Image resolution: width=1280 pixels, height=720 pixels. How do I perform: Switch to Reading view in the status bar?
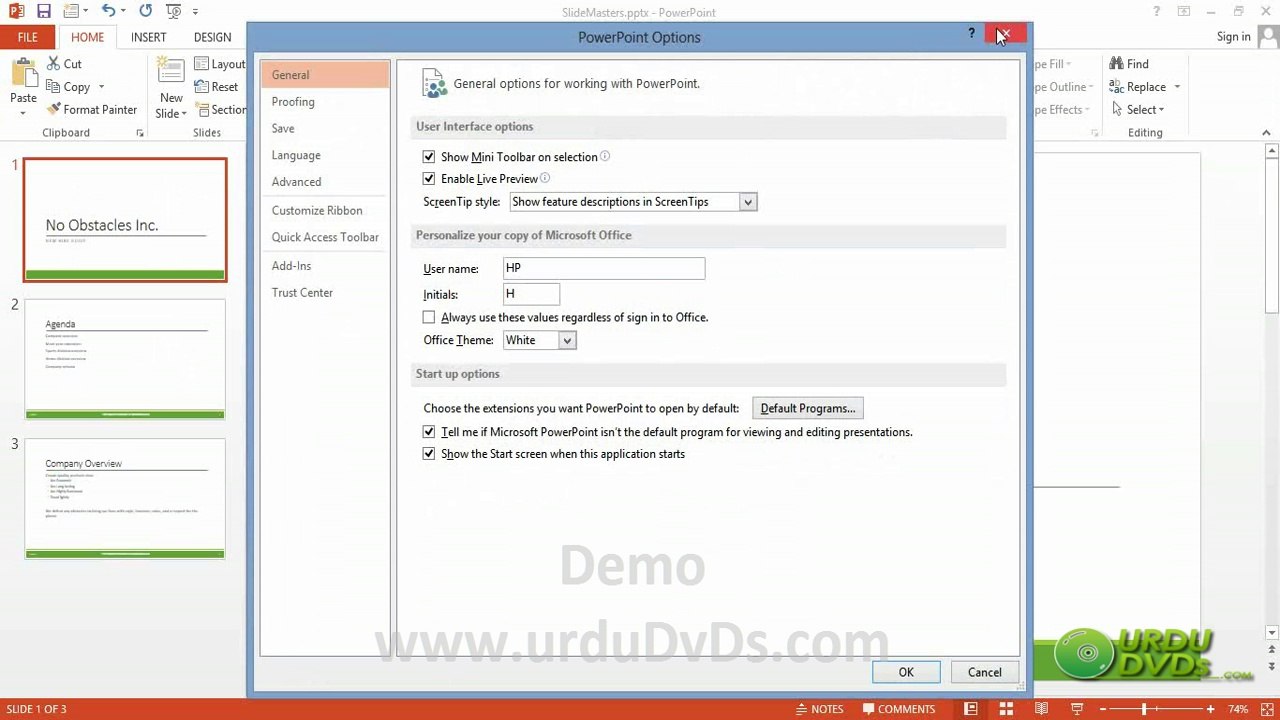pos(1041,709)
